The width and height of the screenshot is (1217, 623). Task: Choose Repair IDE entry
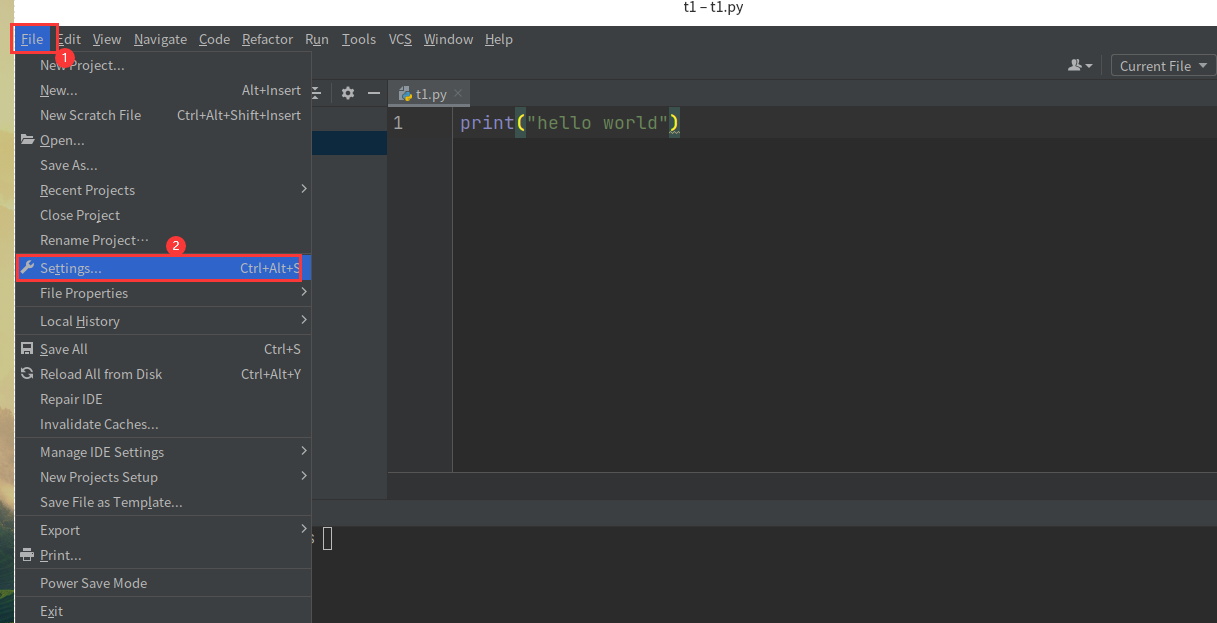coord(163,399)
